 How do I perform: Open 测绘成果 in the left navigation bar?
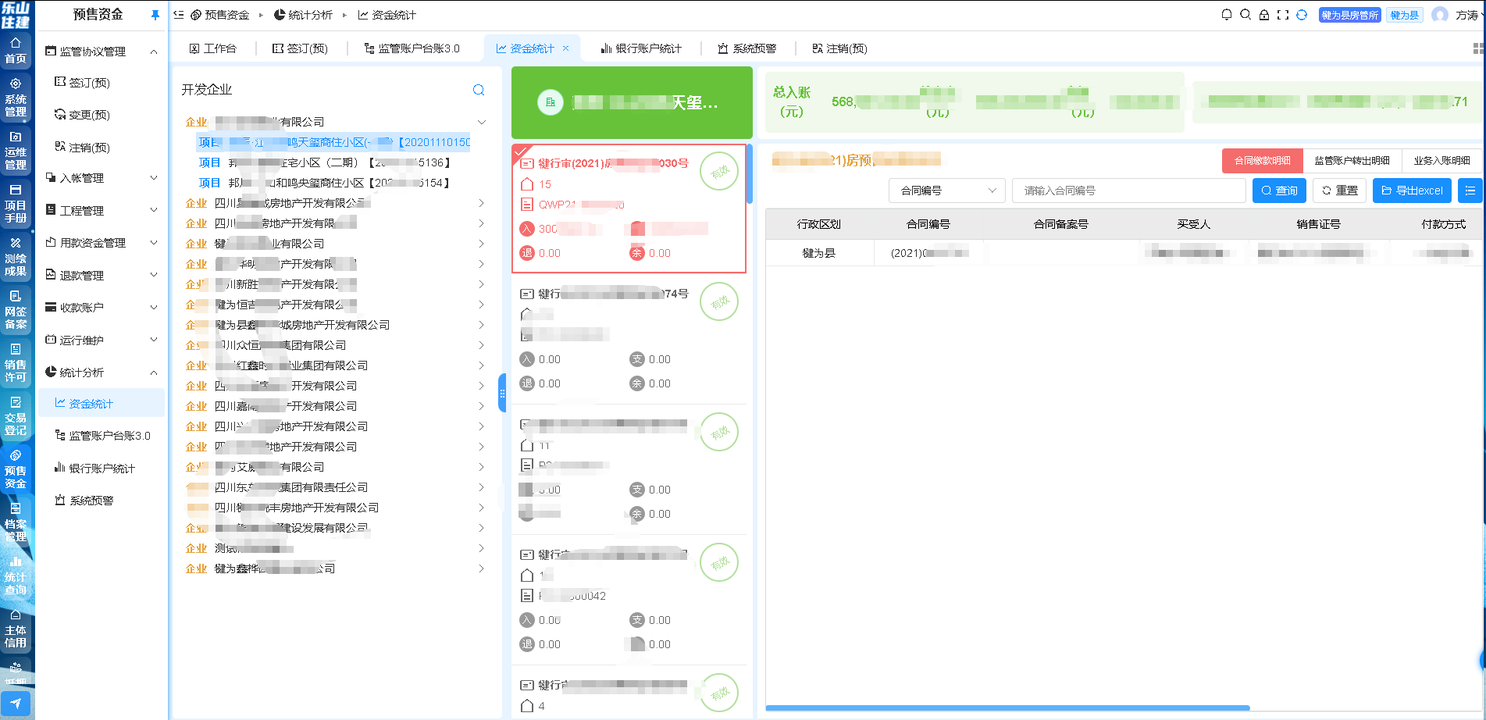click(16, 256)
